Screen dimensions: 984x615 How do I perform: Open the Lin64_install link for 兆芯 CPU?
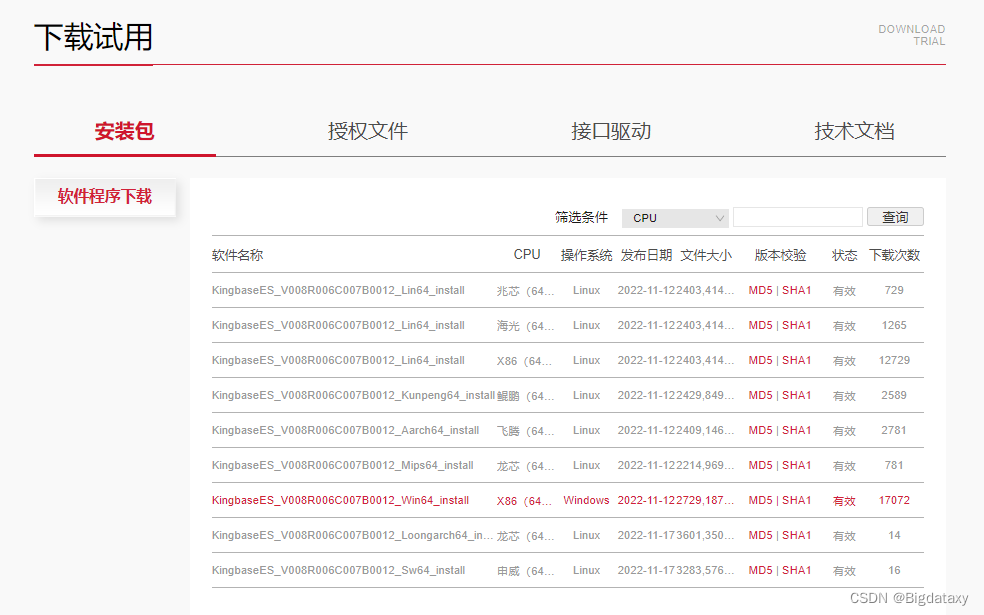(x=338, y=291)
